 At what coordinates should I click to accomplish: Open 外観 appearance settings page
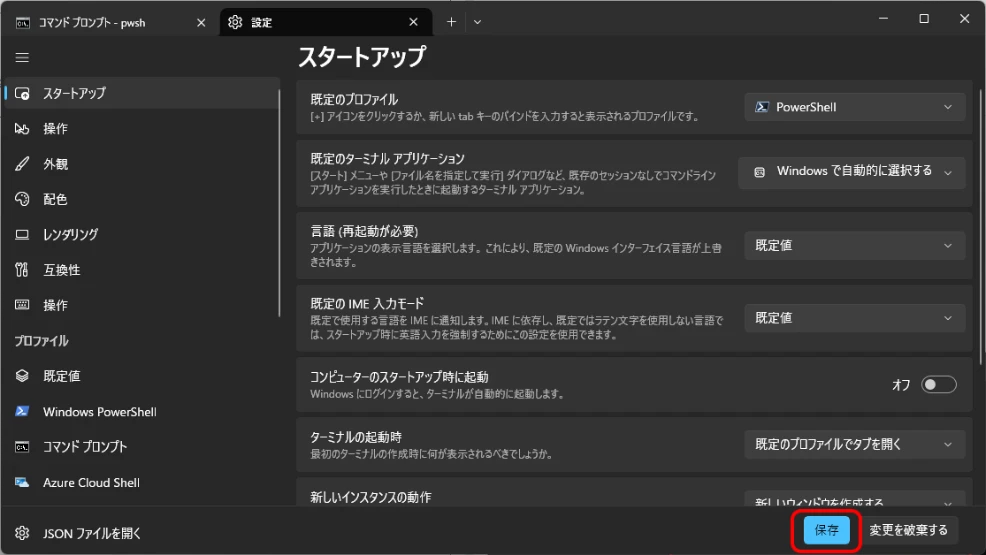click(56, 164)
